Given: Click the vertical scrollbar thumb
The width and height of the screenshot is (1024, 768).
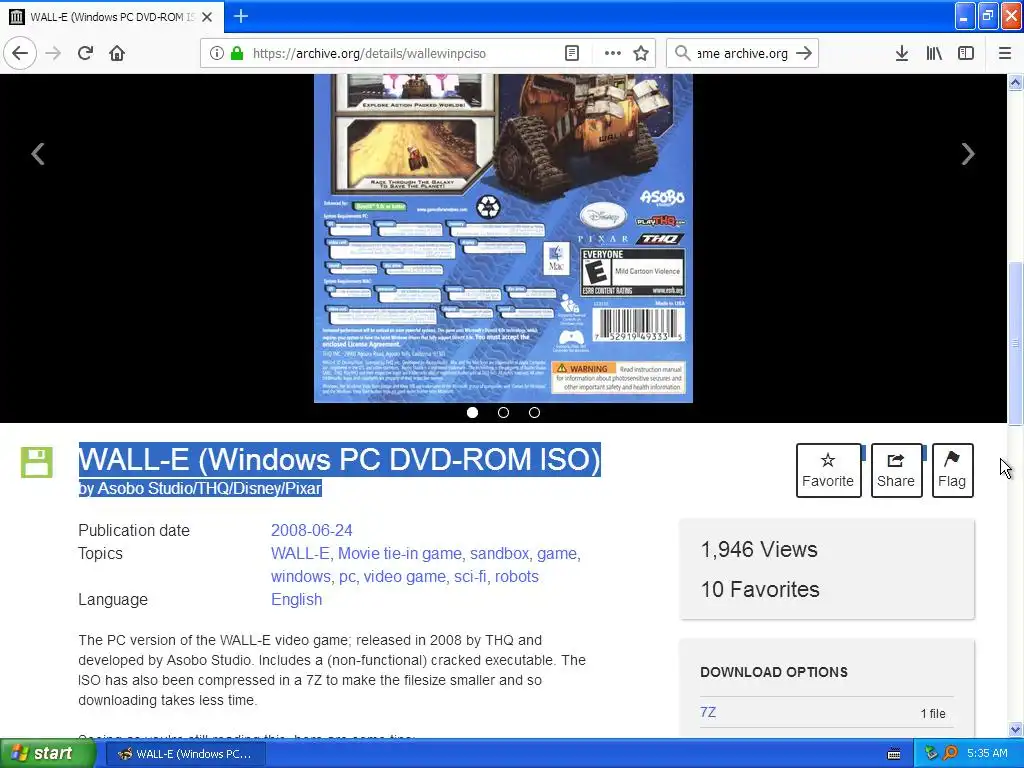Looking at the screenshot, I should [x=1016, y=344].
